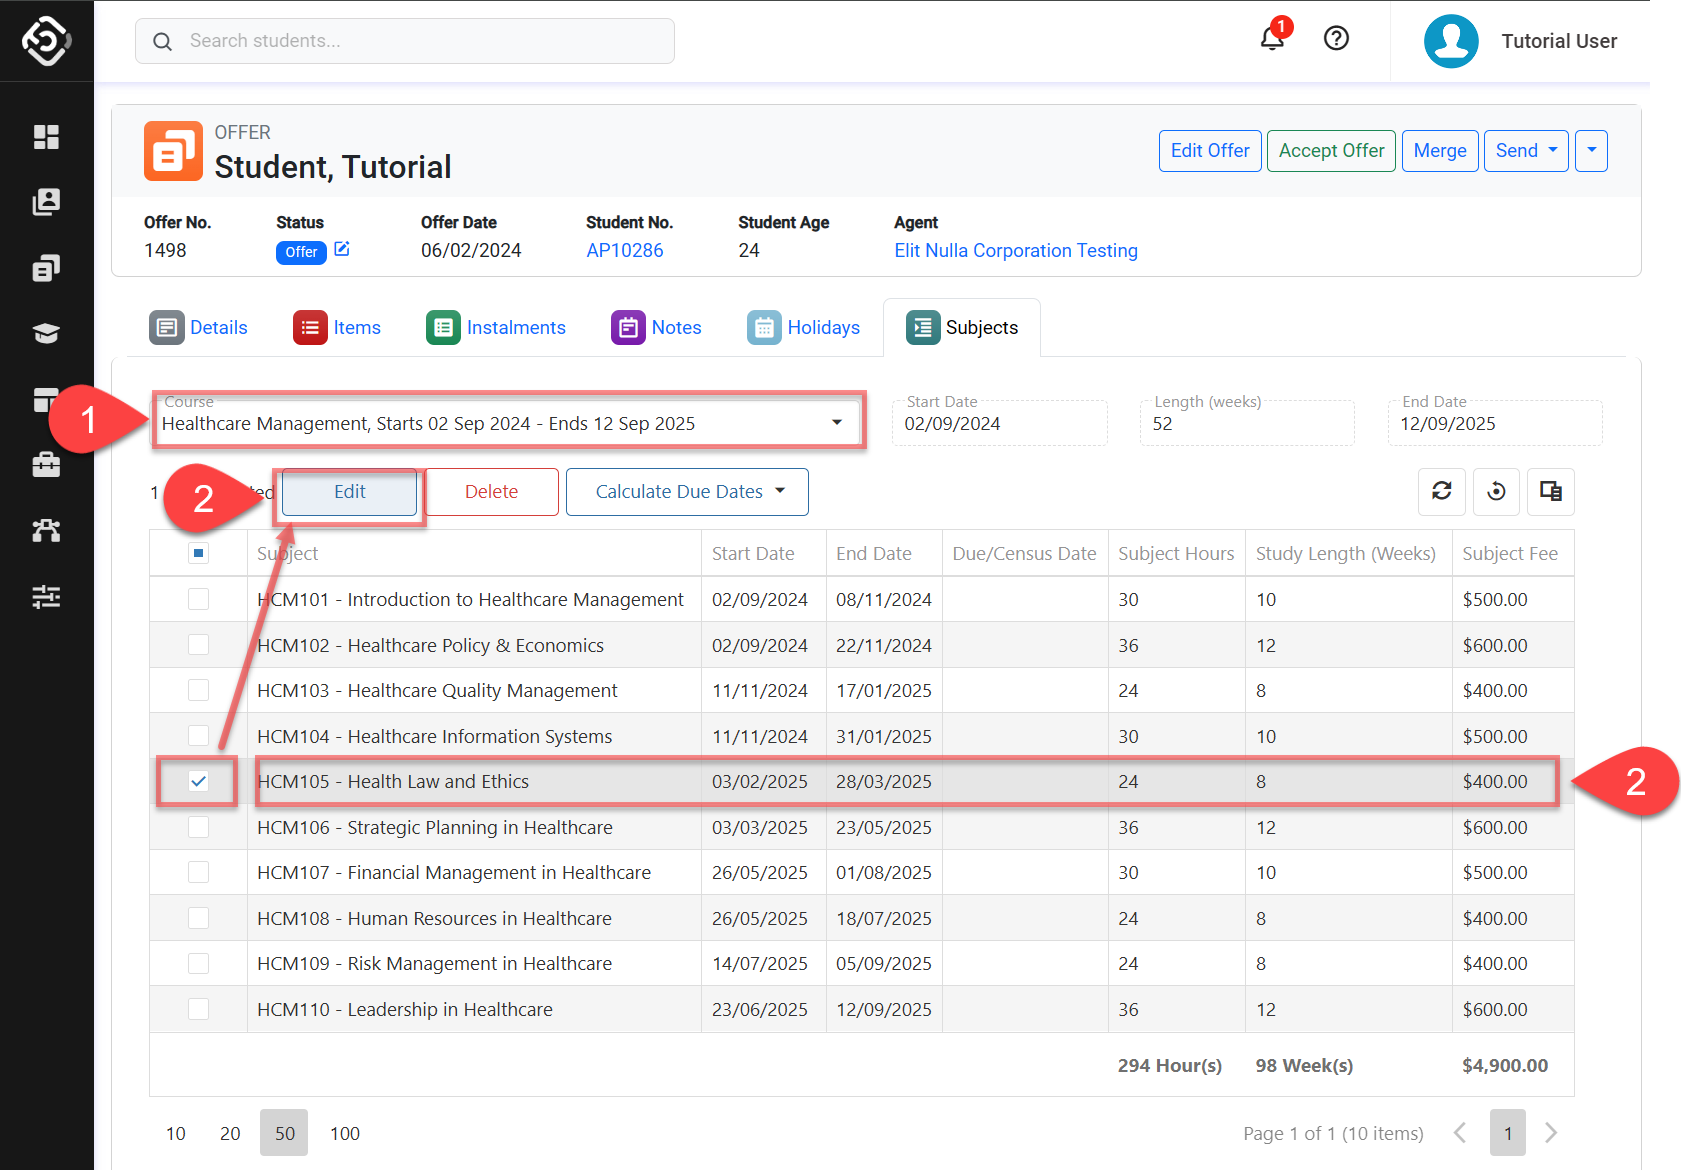Viewport: 1681px width, 1170px height.
Task: Open the contacts icon in sidebar
Action: (x=46, y=202)
